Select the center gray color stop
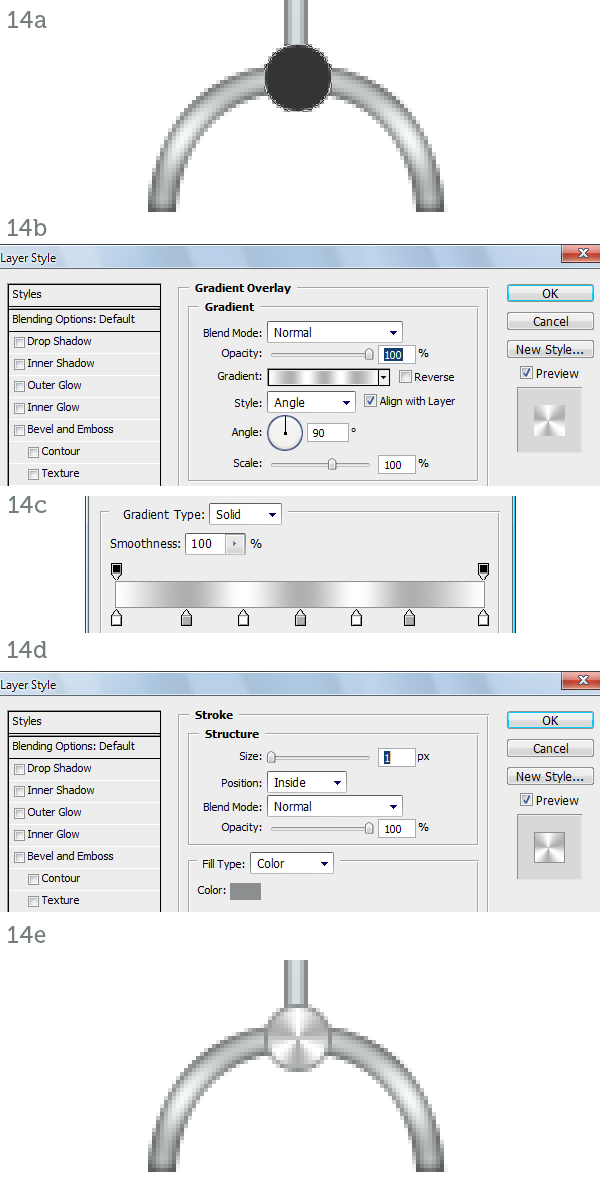The height and width of the screenshot is (1197, 600). pos(300,618)
